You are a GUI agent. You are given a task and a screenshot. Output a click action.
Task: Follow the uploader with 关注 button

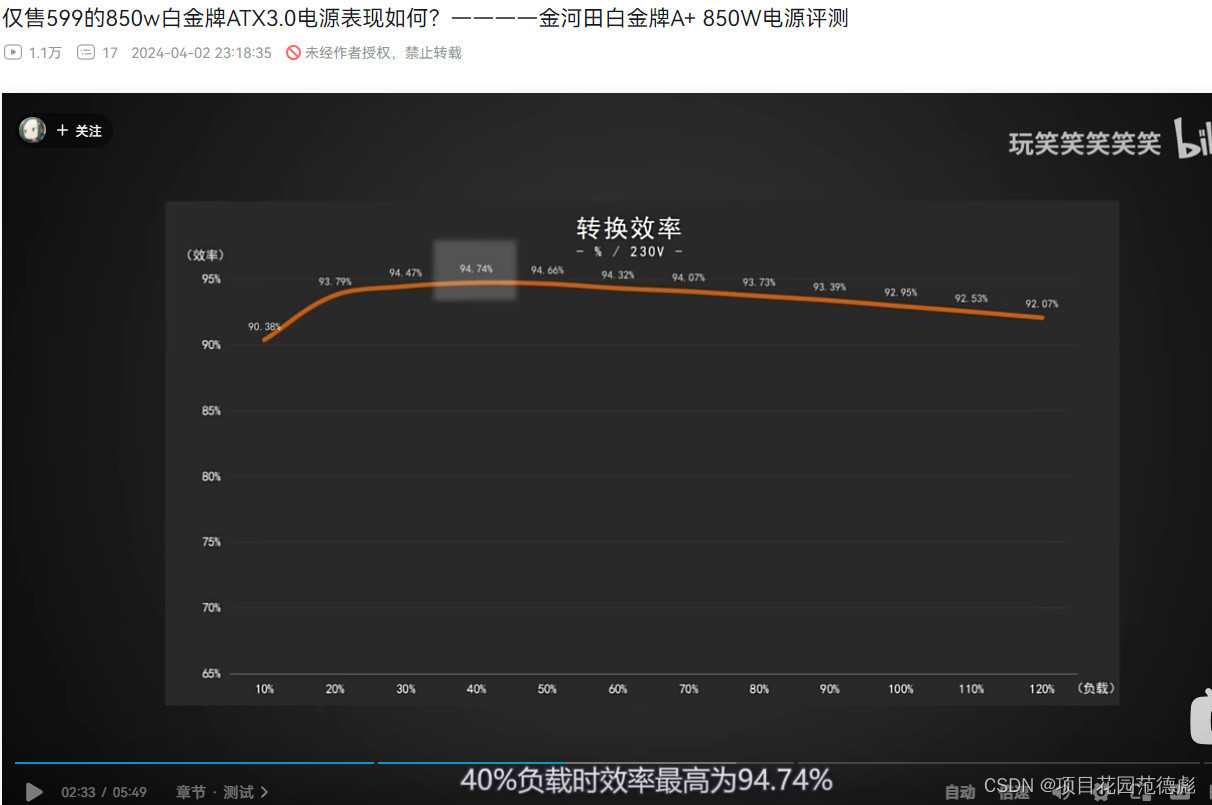pos(79,131)
